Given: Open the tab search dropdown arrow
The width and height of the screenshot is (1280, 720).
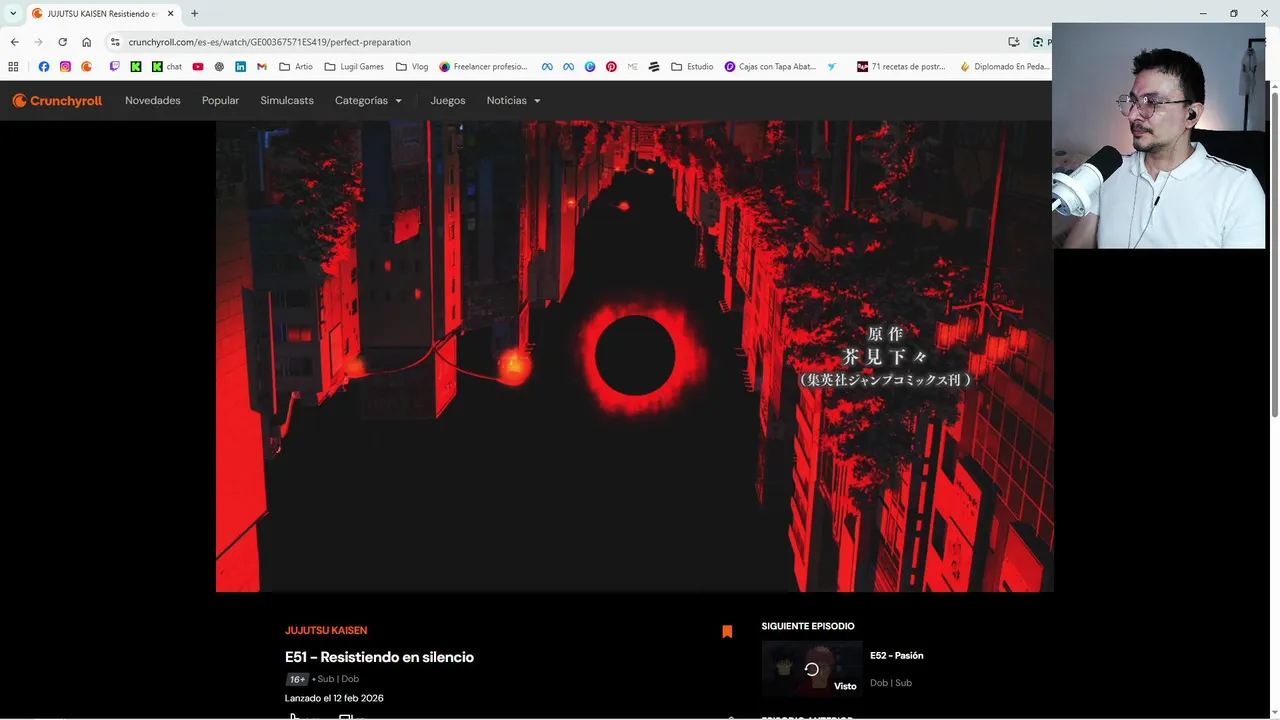Looking at the screenshot, I should tap(13, 13).
